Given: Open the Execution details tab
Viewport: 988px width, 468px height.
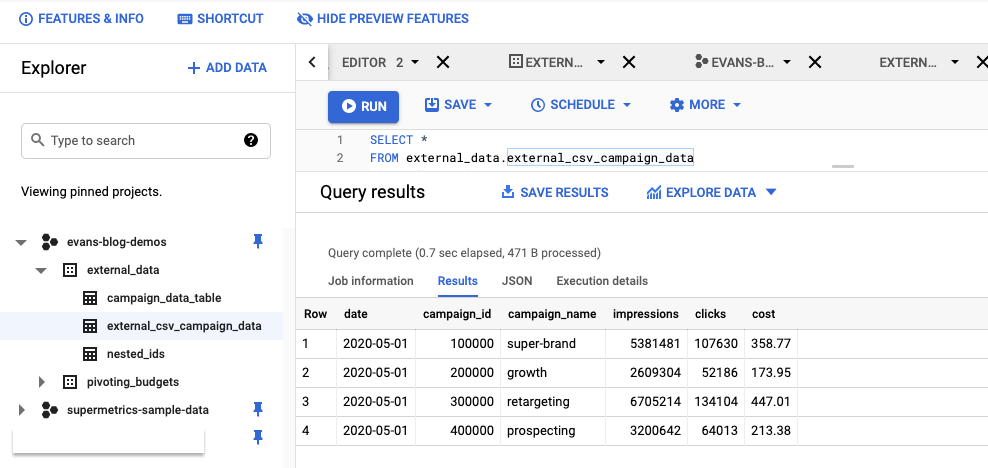Looking at the screenshot, I should (602, 281).
